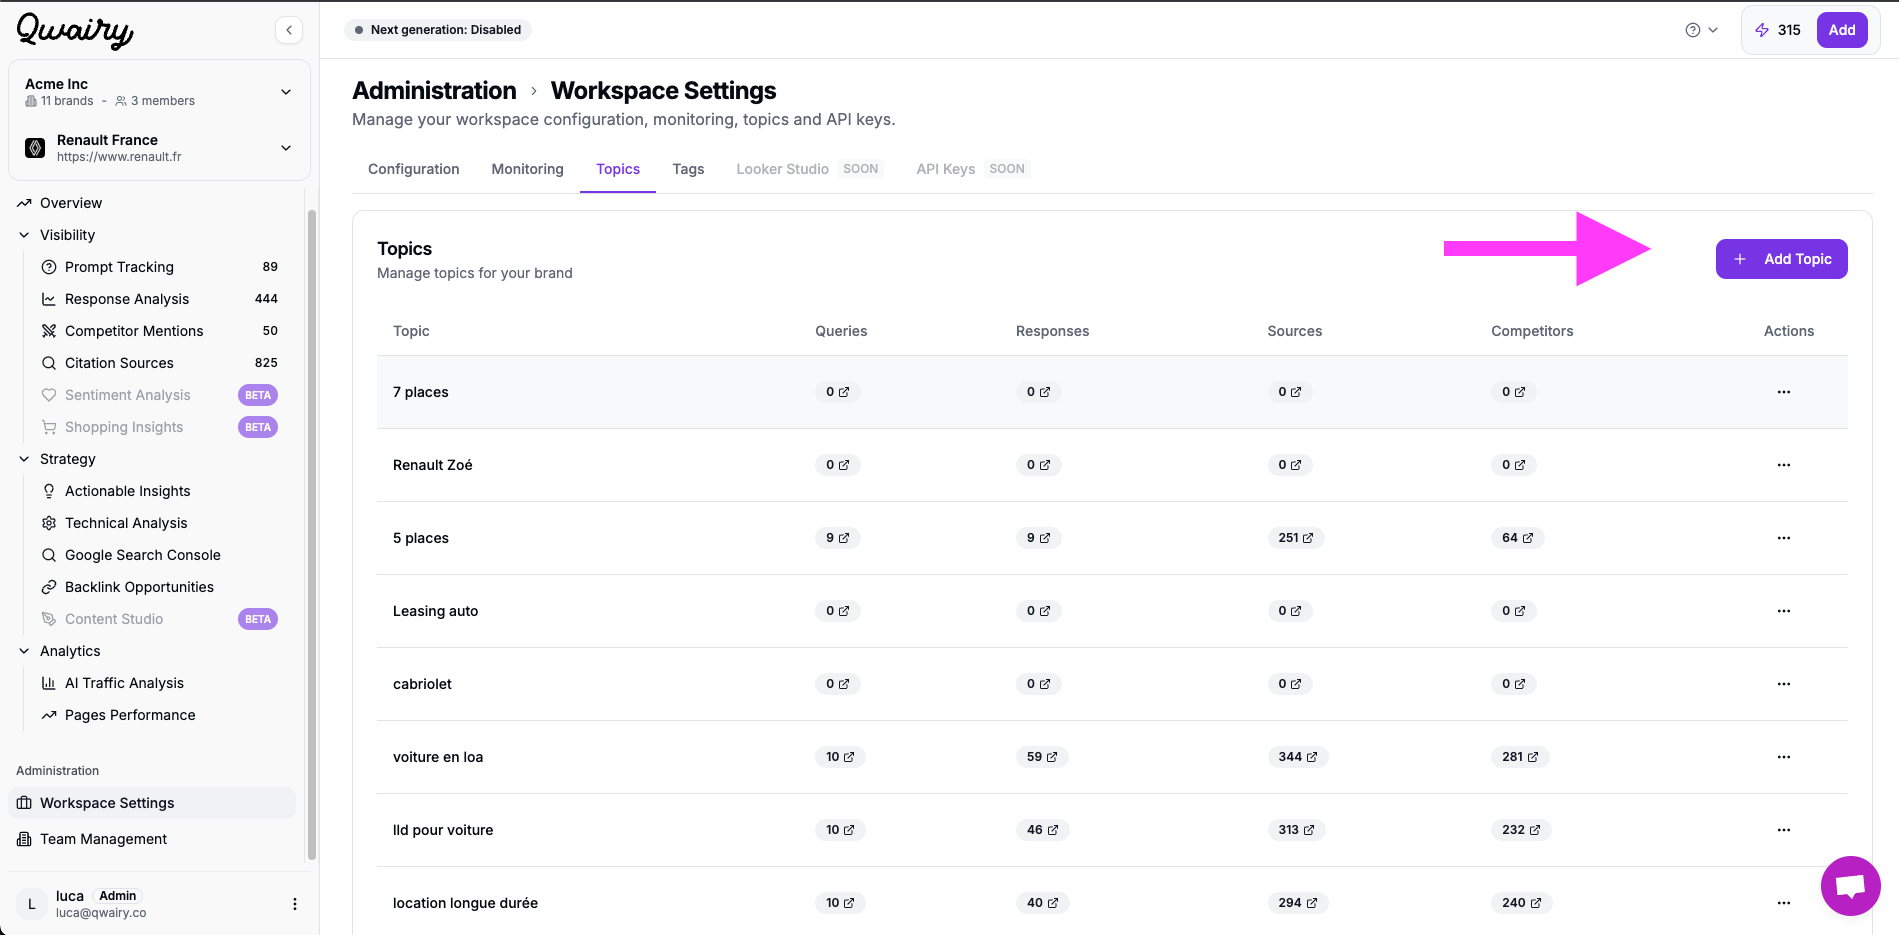Open Competitor Mentions icon
This screenshot has height=935, width=1899.
pos(48,331)
